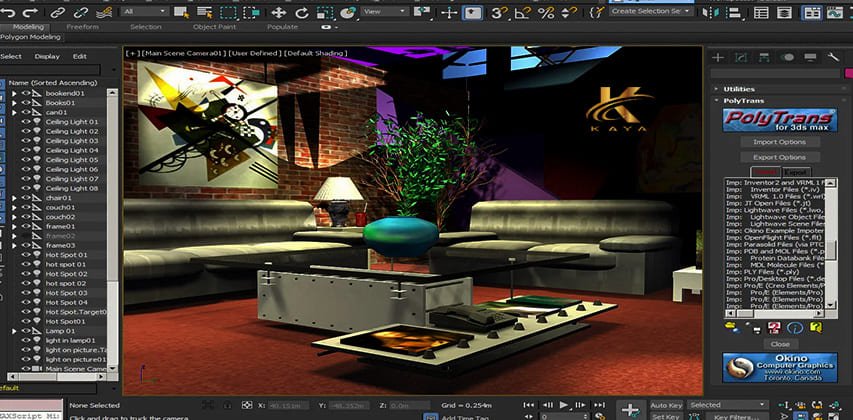Switch to the Modeling ribbon tab
This screenshot has width=853, height=420.
29,27
